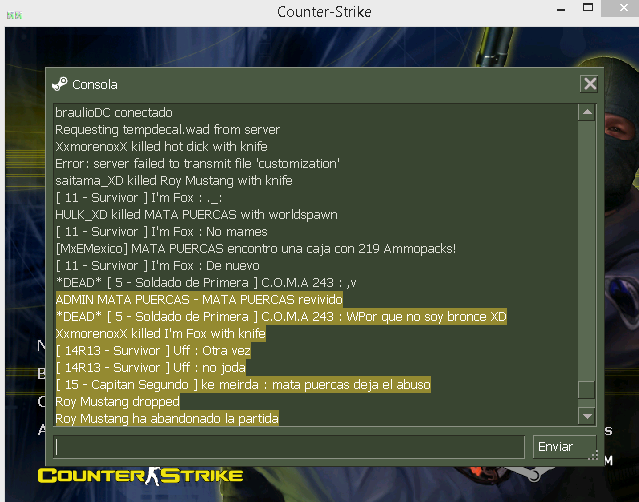
Task: Click the empty scrollbar track above thumb
Action: point(586,251)
